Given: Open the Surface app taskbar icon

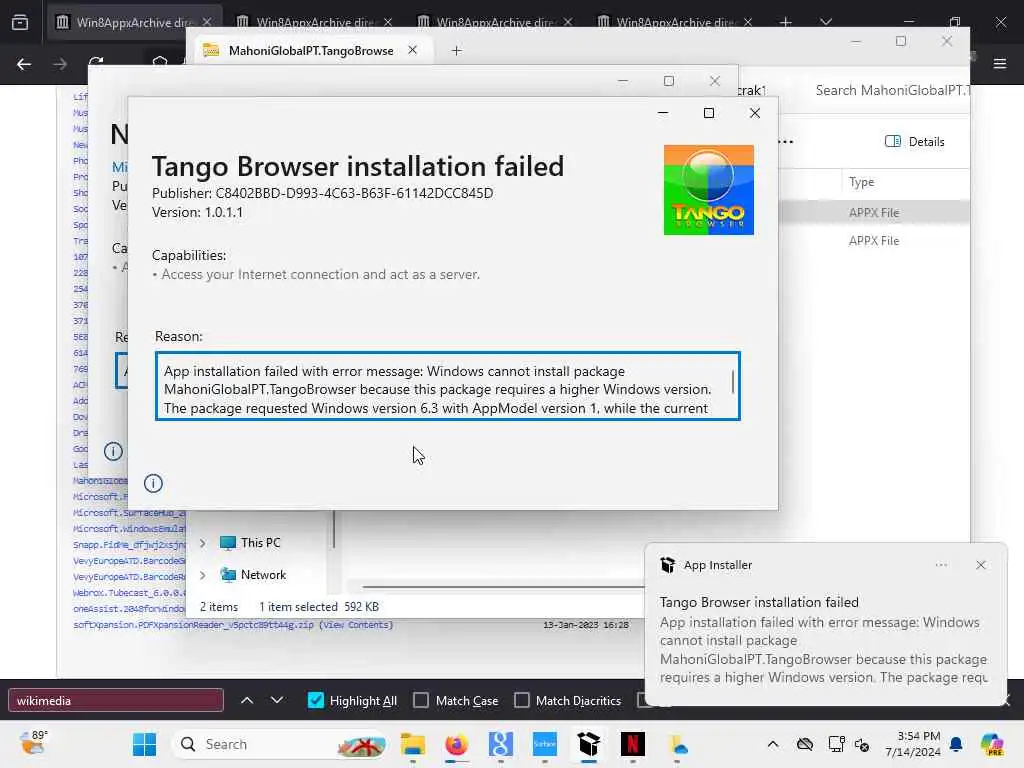Looking at the screenshot, I should [x=545, y=744].
